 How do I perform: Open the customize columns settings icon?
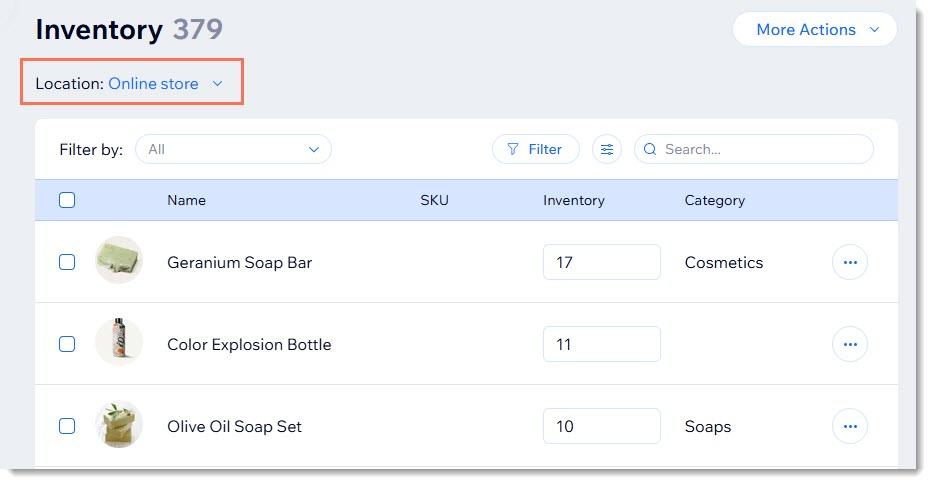click(x=606, y=149)
